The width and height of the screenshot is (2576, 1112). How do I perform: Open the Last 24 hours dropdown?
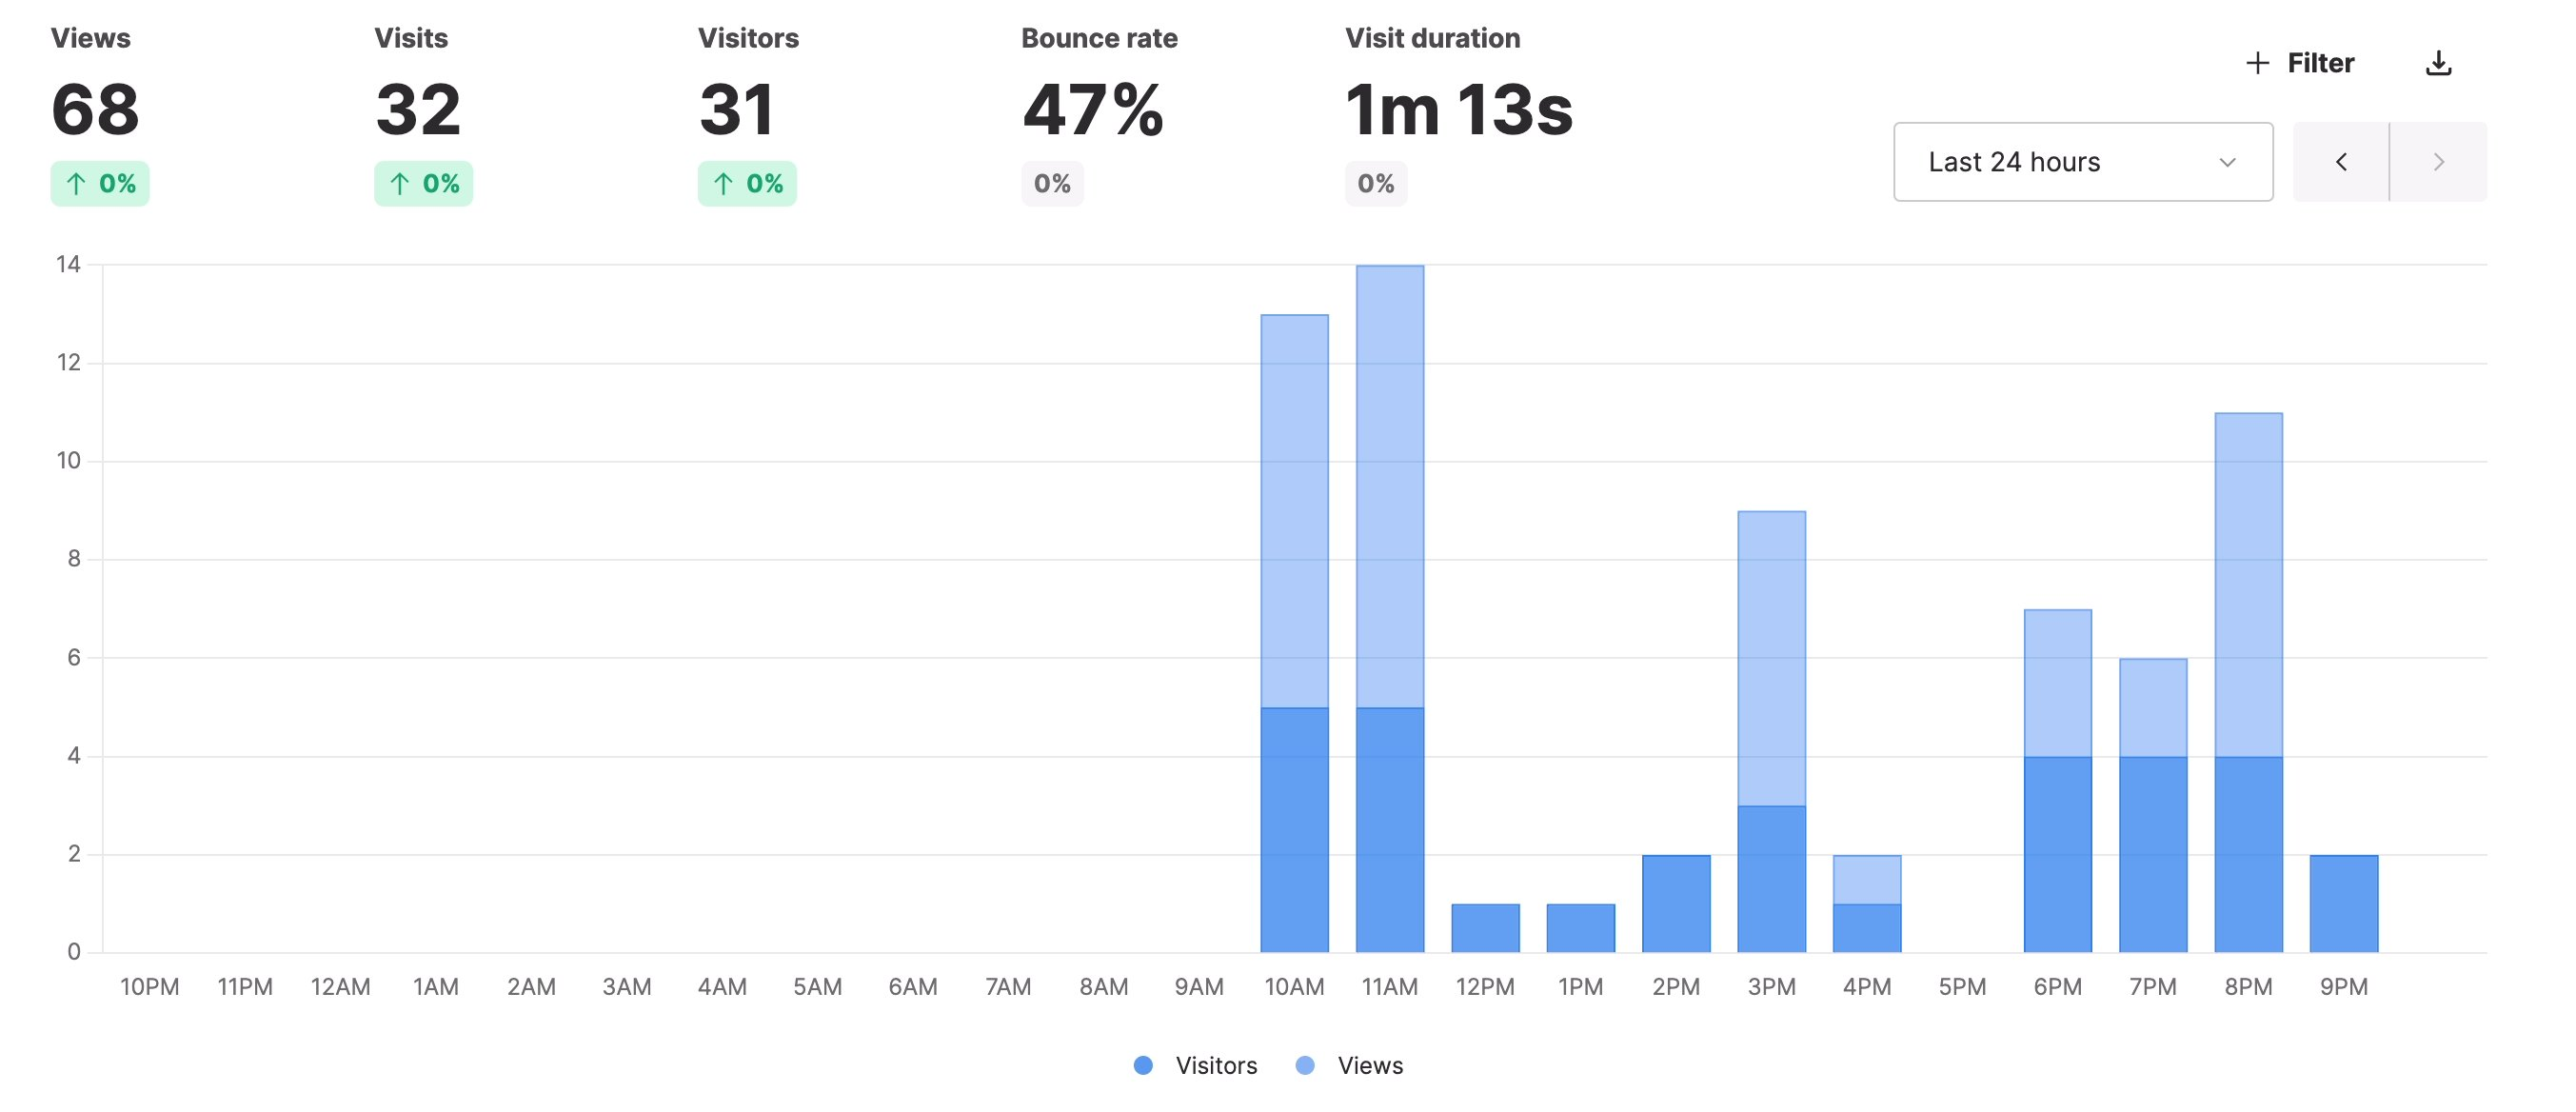tap(2082, 162)
